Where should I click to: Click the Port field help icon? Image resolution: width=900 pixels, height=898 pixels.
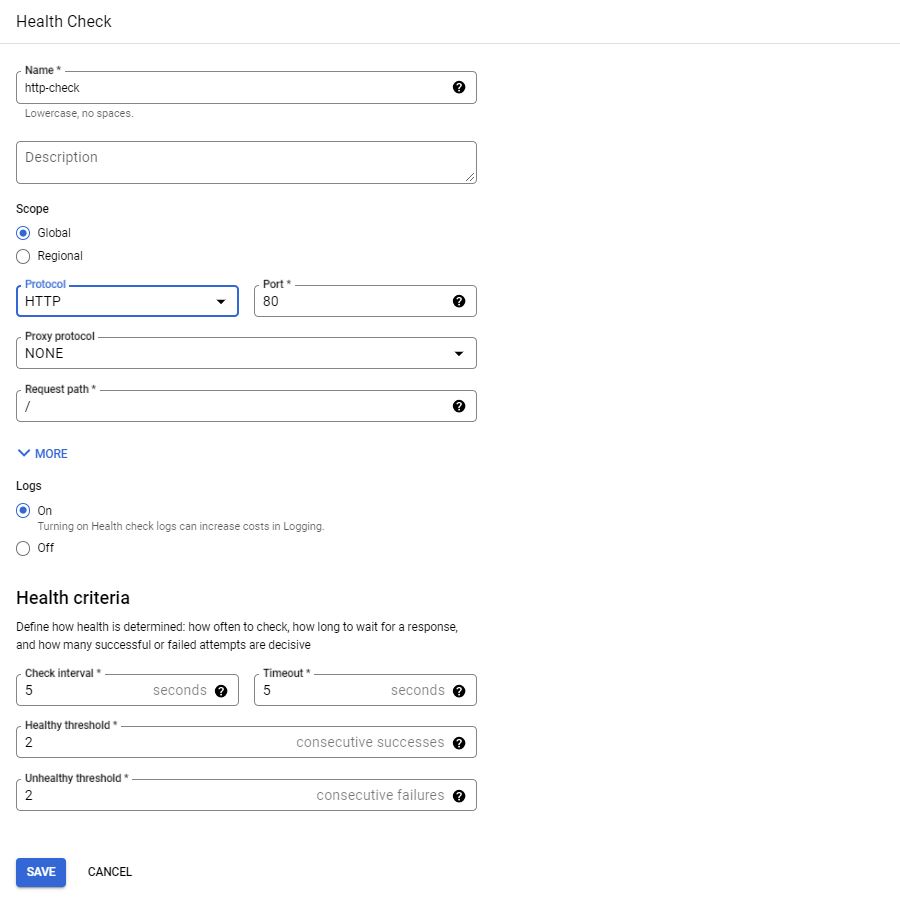(x=459, y=301)
